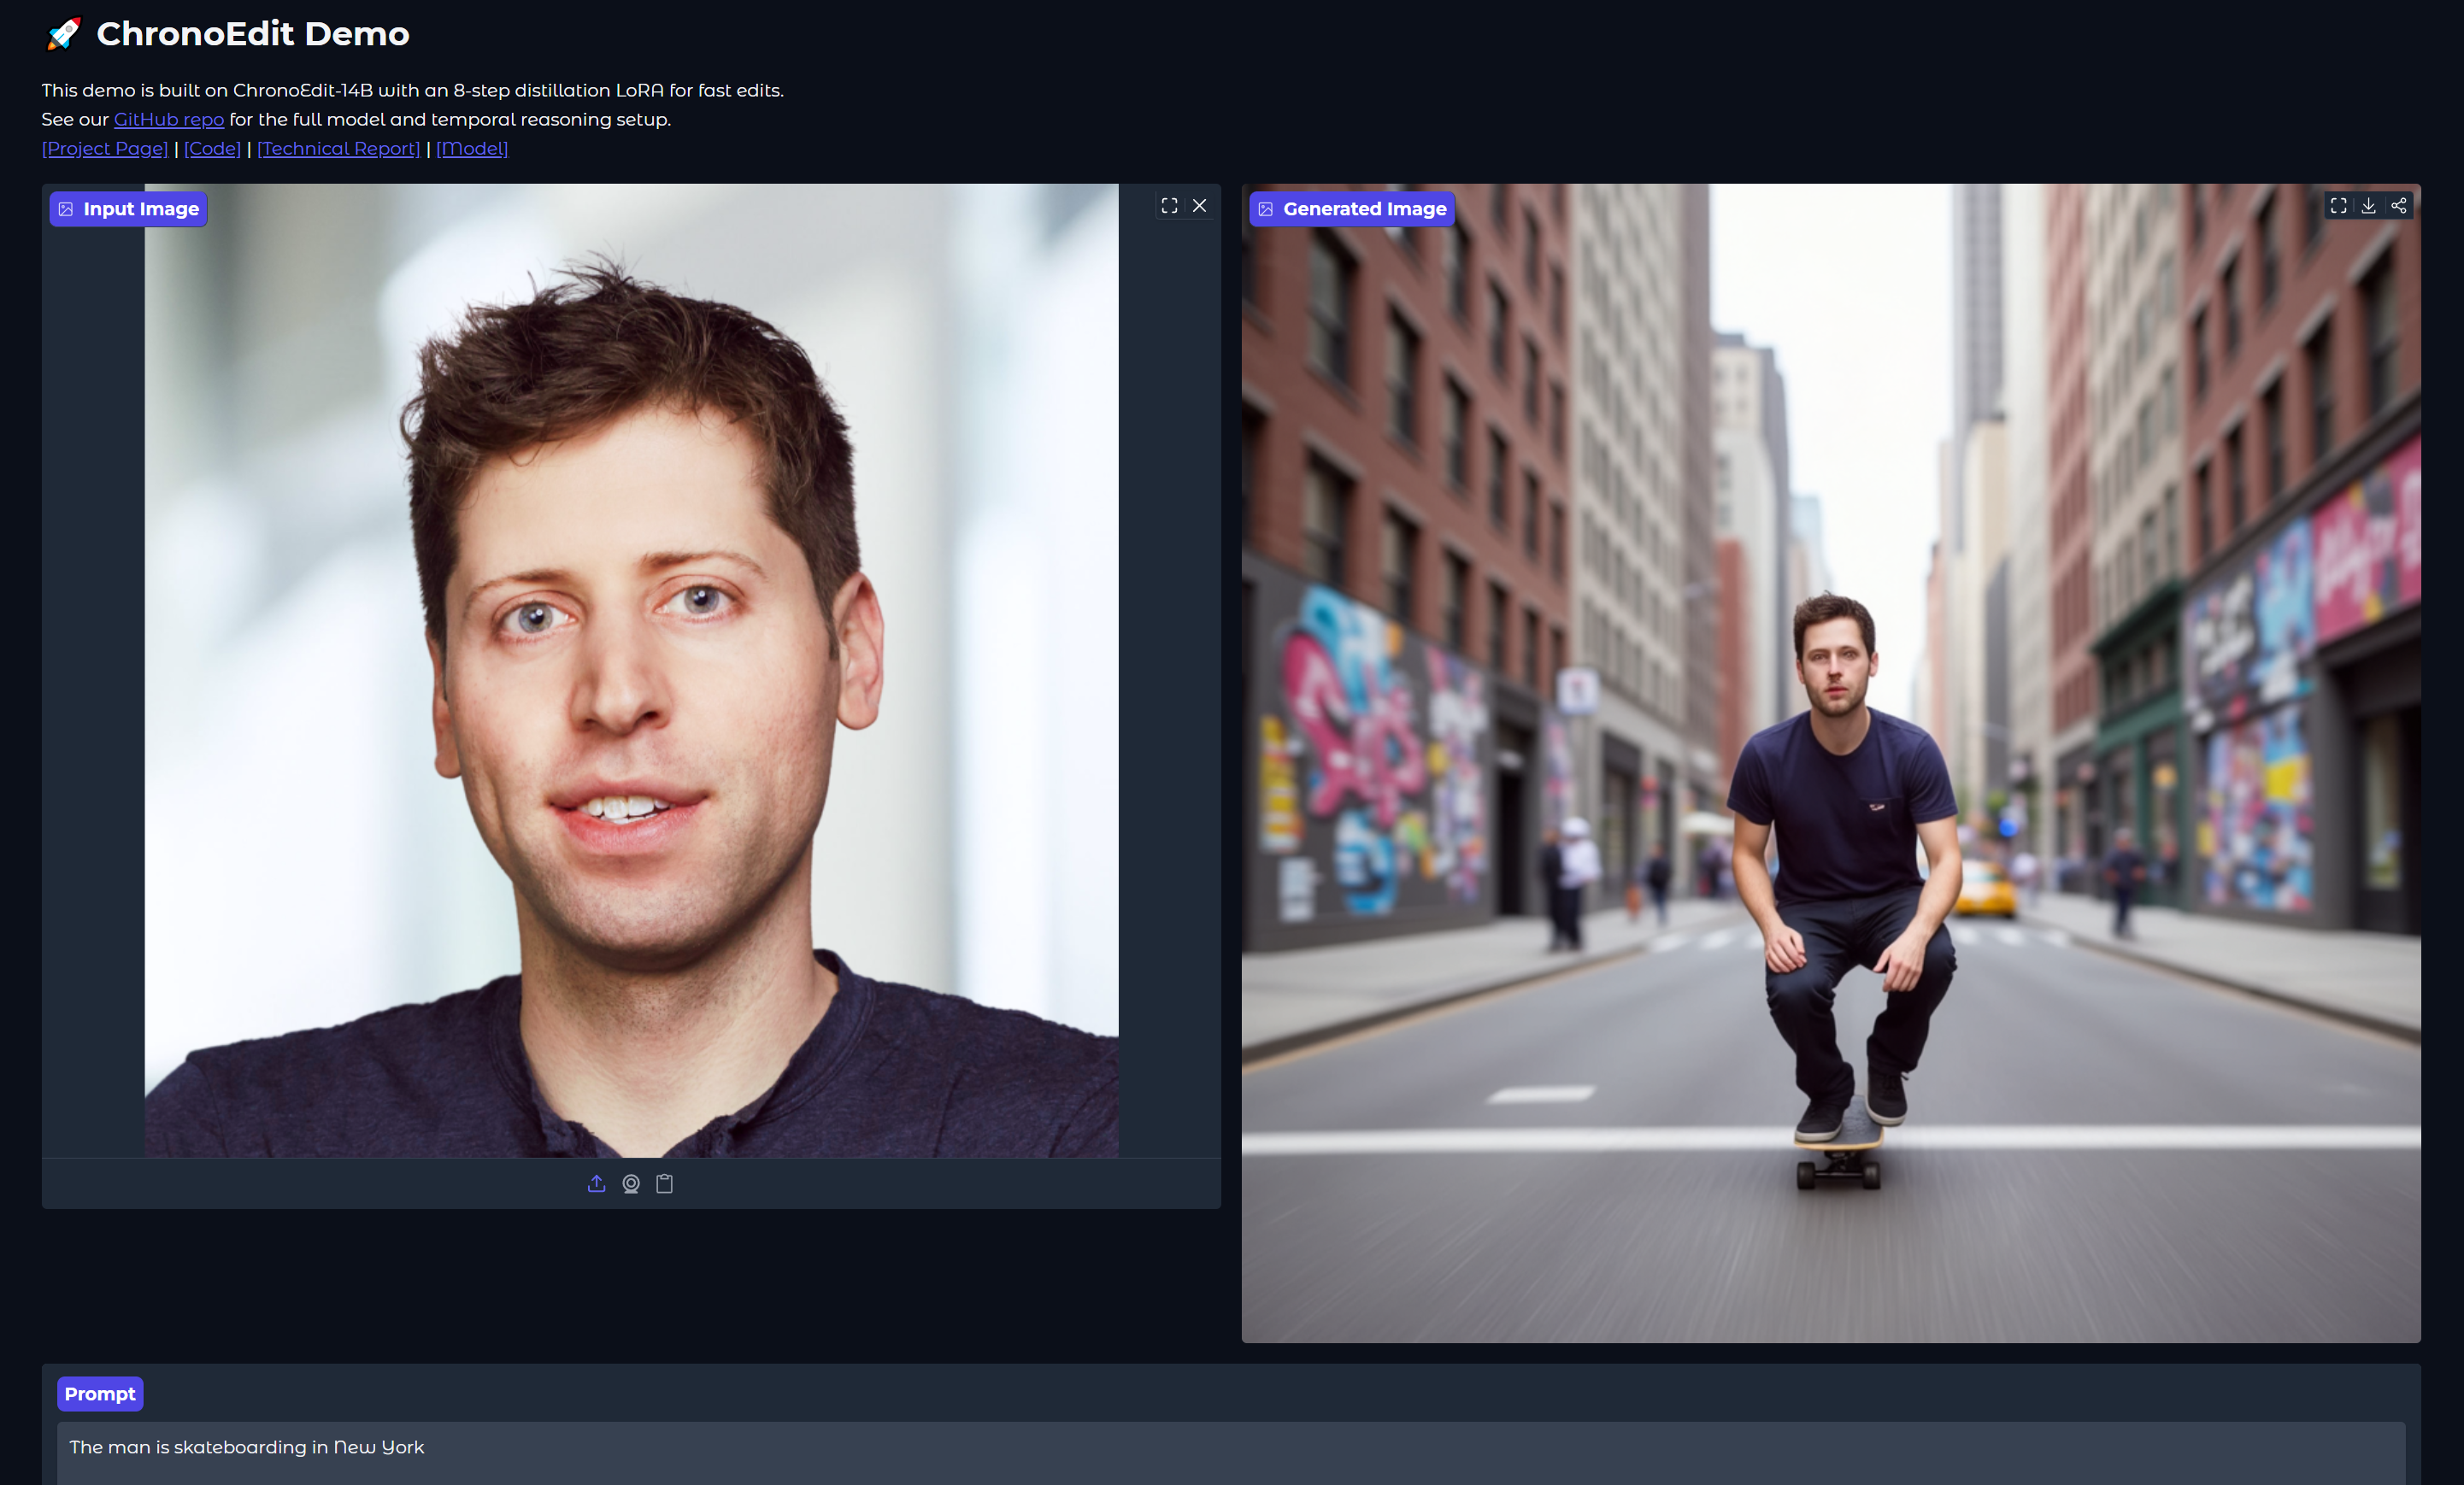2464x1485 pixels.
Task: Open the GitHub repo link
Action: (169, 119)
